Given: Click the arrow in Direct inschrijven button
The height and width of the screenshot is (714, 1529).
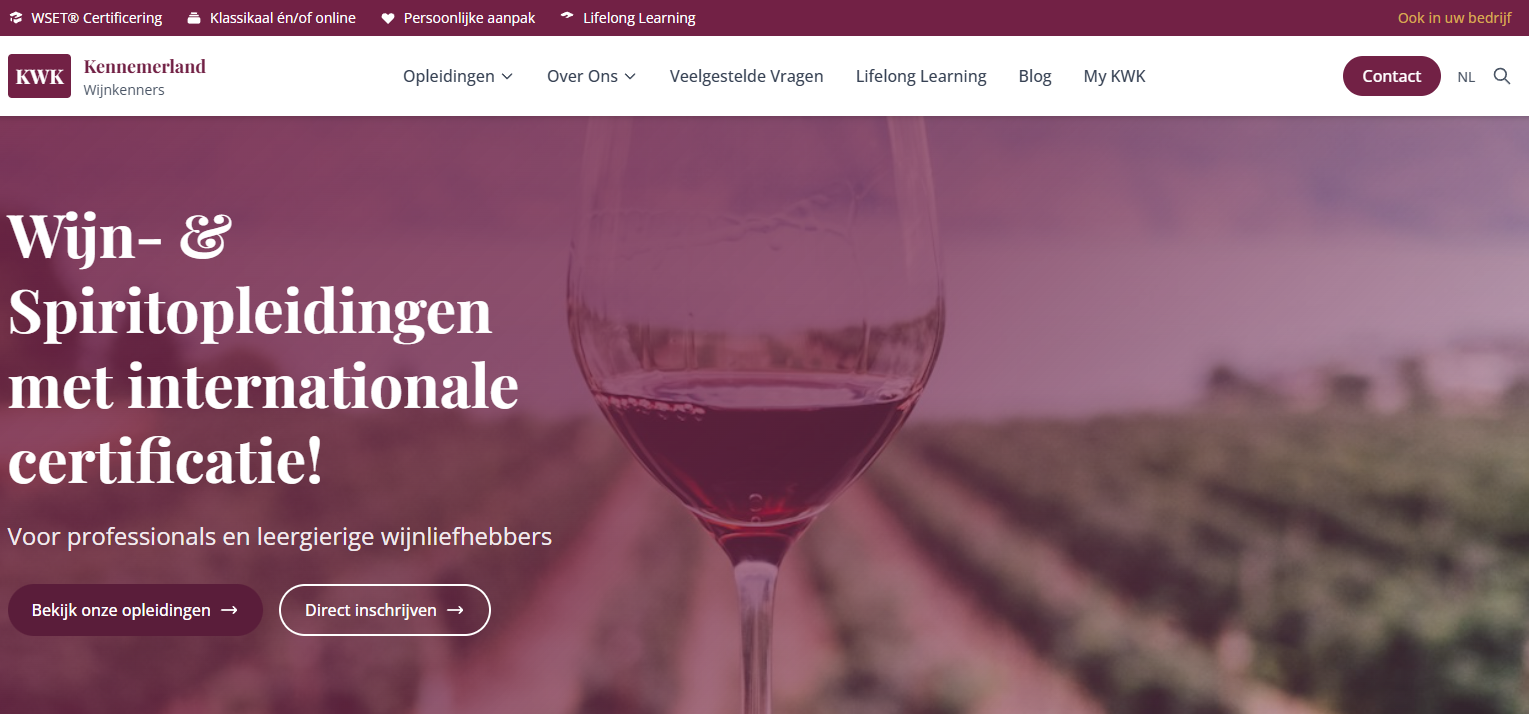Looking at the screenshot, I should pyautogui.click(x=455, y=610).
